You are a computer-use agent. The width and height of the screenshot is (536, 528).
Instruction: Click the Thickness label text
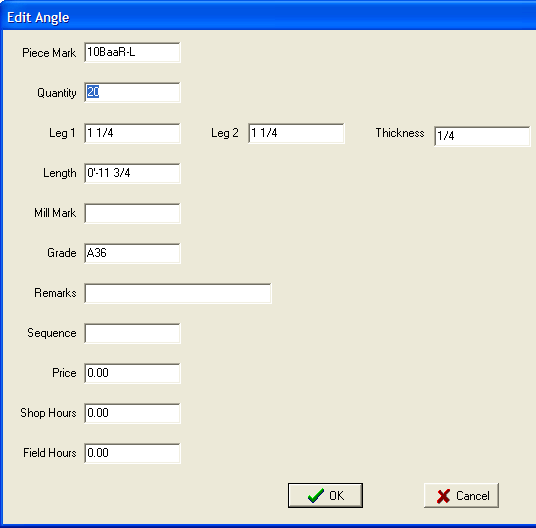(x=400, y=133)
